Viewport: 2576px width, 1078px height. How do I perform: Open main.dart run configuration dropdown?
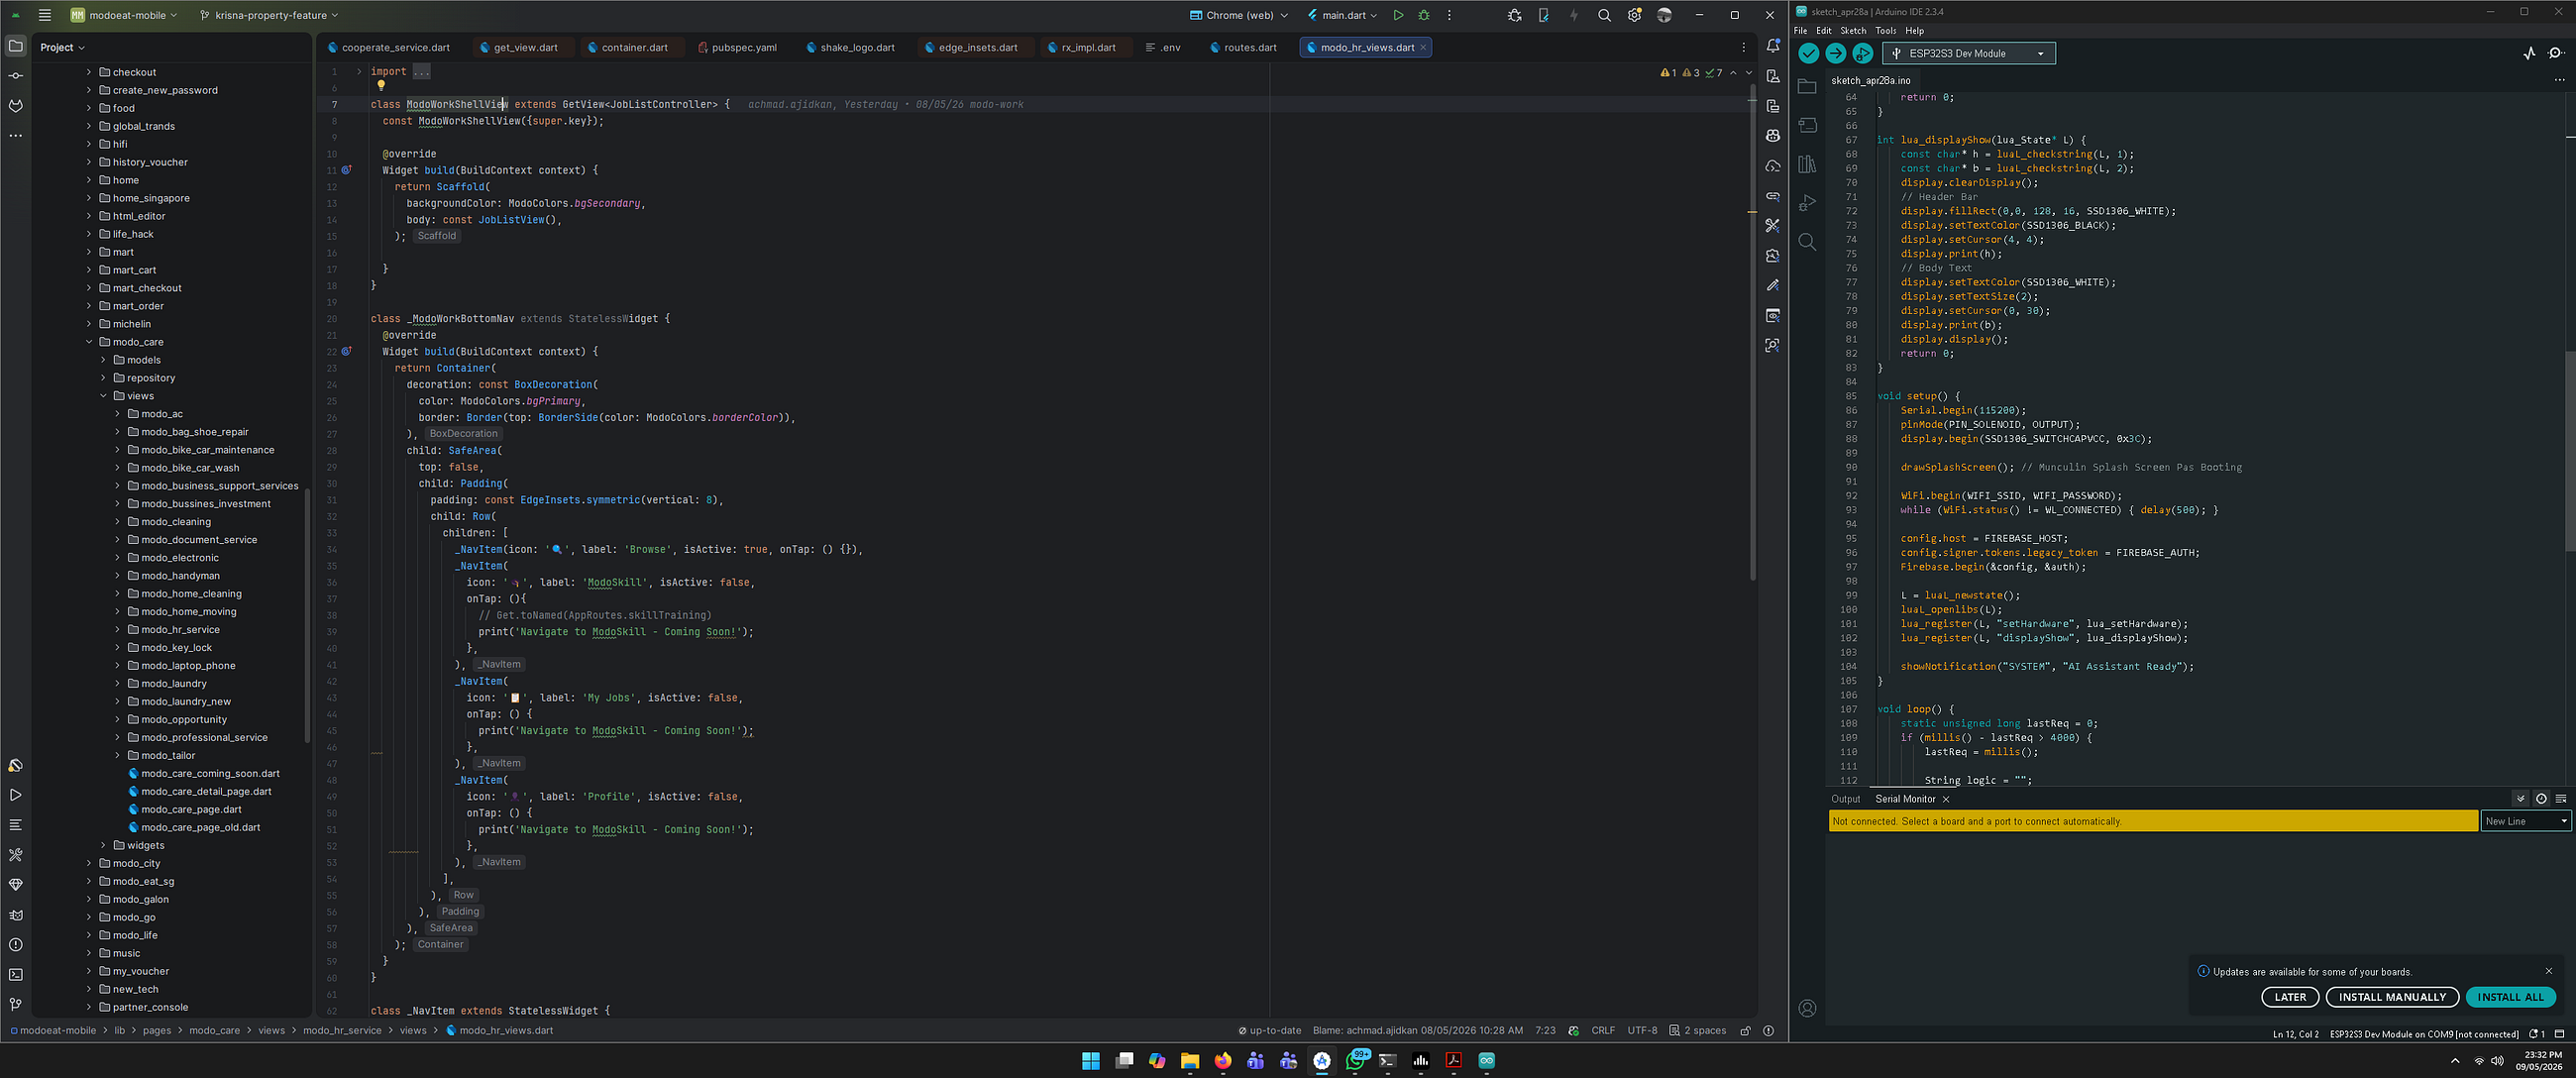(x=1342, y=15)
